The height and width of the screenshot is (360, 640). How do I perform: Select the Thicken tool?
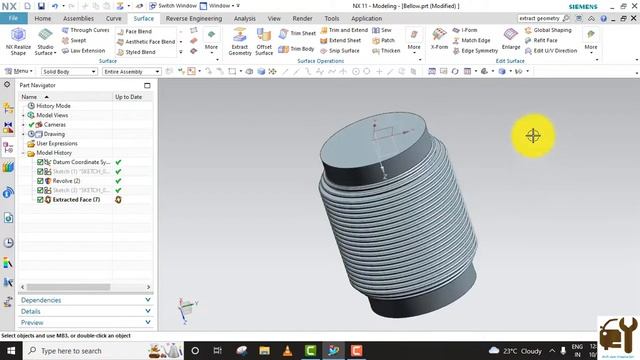386,51
